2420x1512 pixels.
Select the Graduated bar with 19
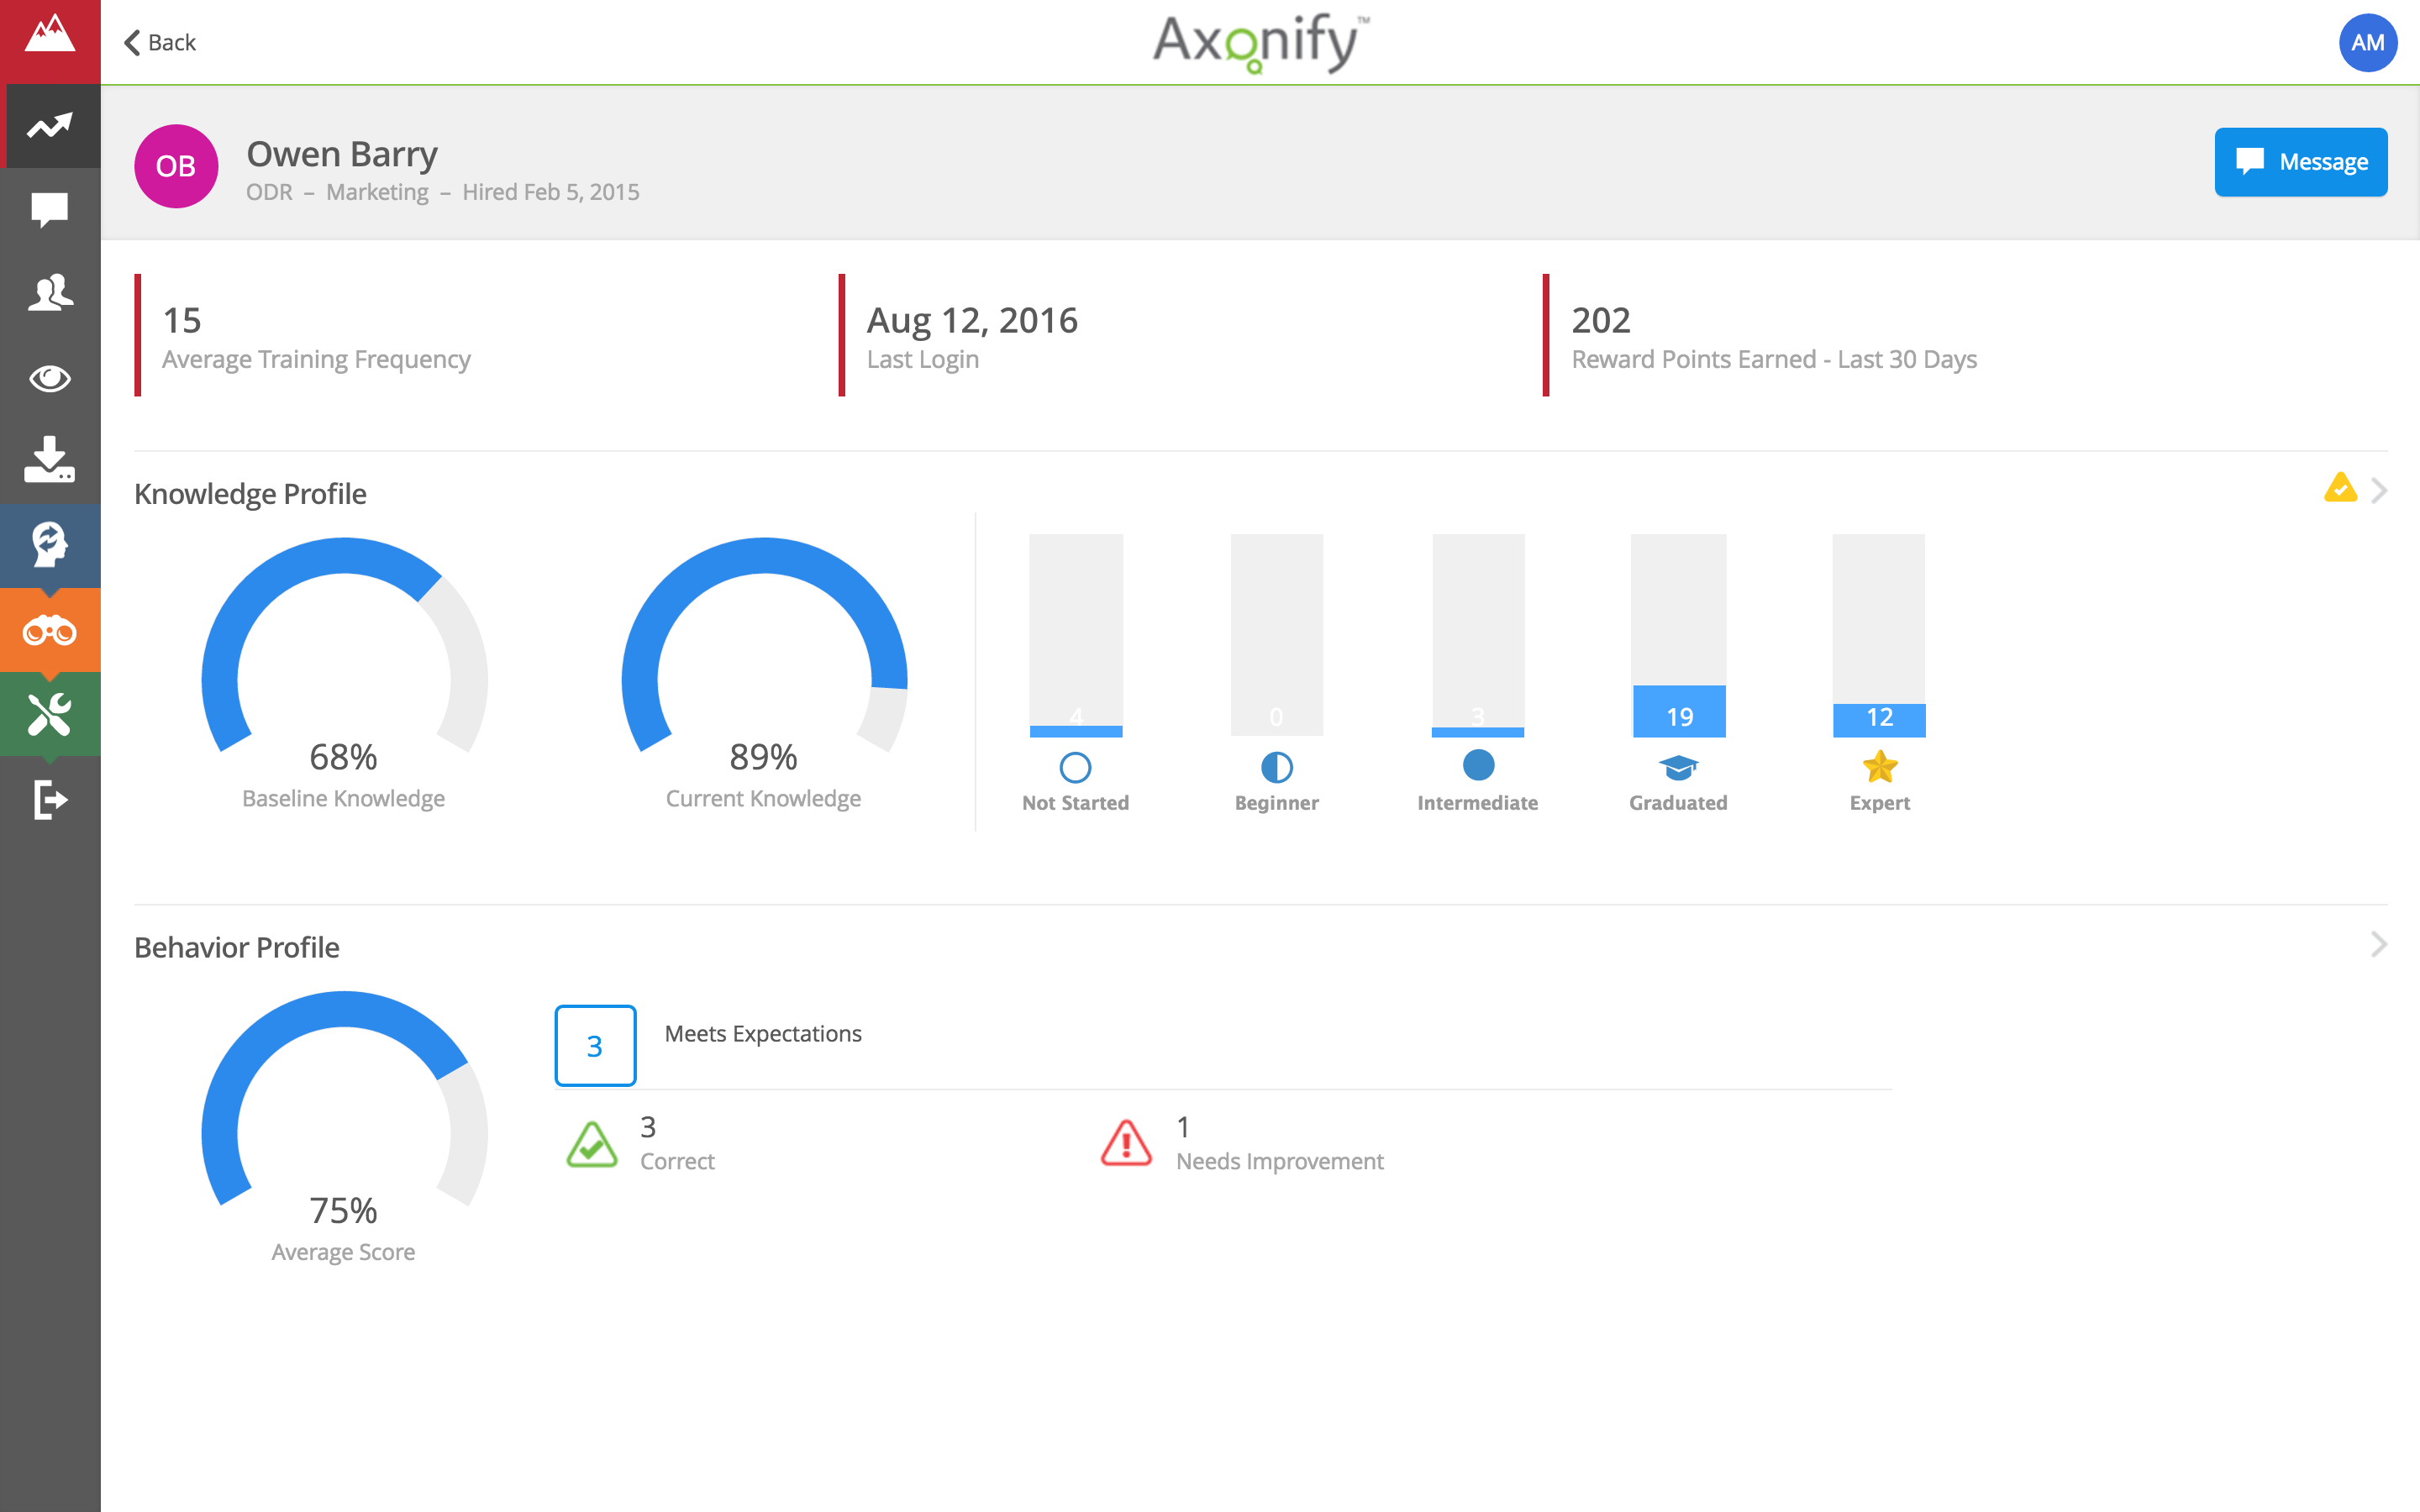point(1678,711)
